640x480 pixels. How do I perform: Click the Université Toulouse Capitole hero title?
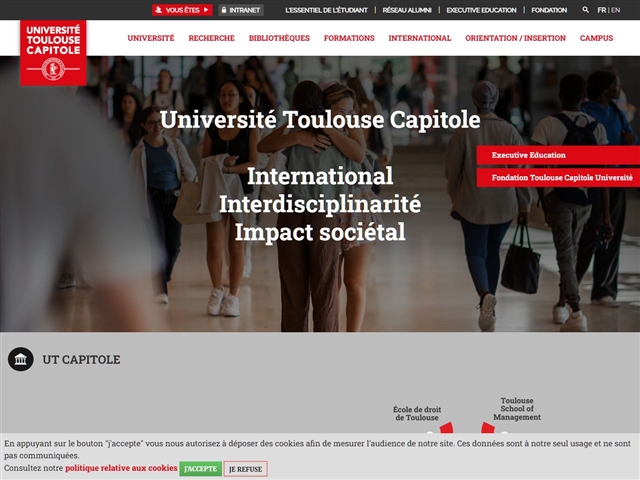coord(320,120)
